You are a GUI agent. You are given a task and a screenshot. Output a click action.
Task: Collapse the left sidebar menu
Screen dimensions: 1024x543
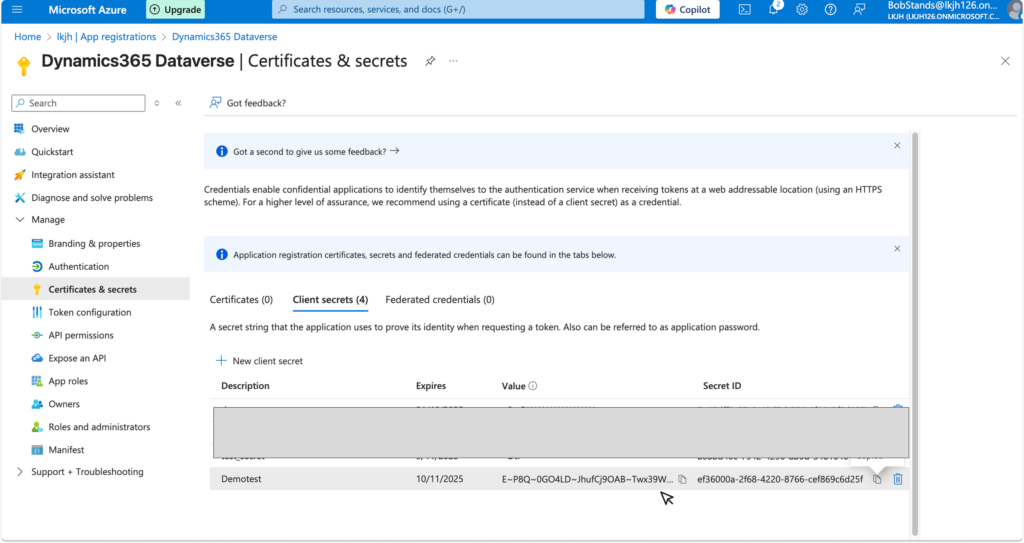(178, 103)
